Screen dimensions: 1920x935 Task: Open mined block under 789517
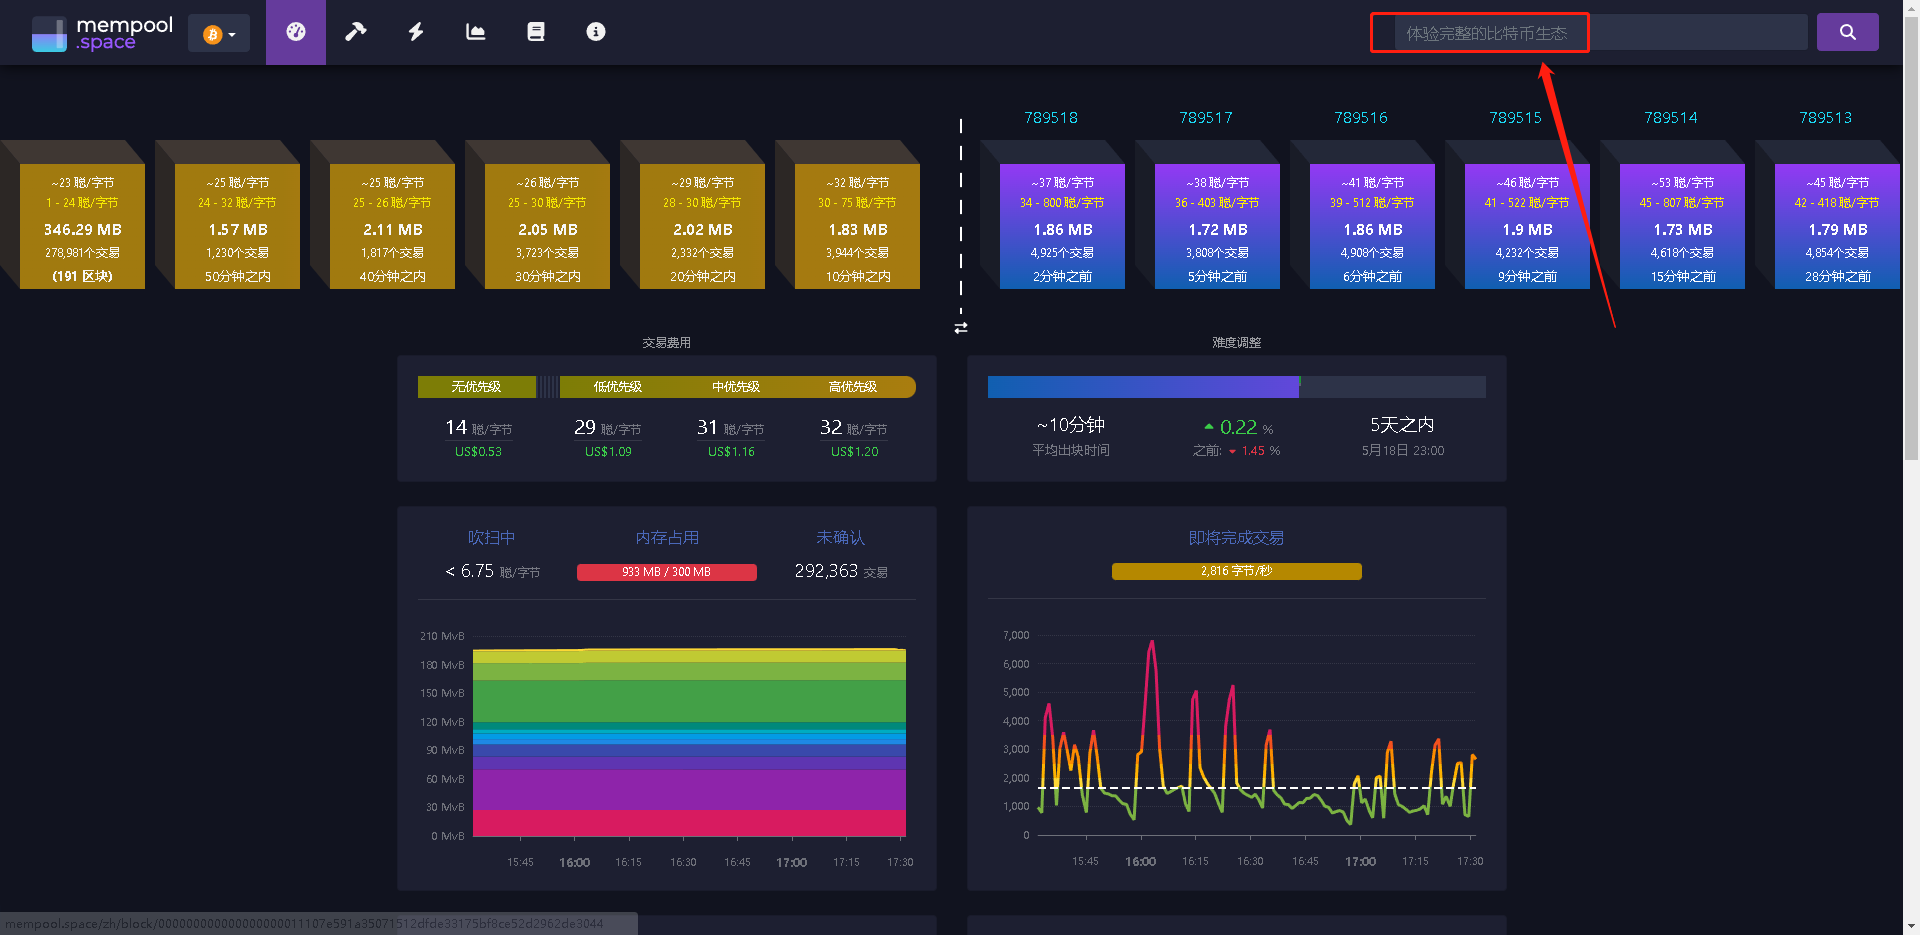pos(1217,226)
